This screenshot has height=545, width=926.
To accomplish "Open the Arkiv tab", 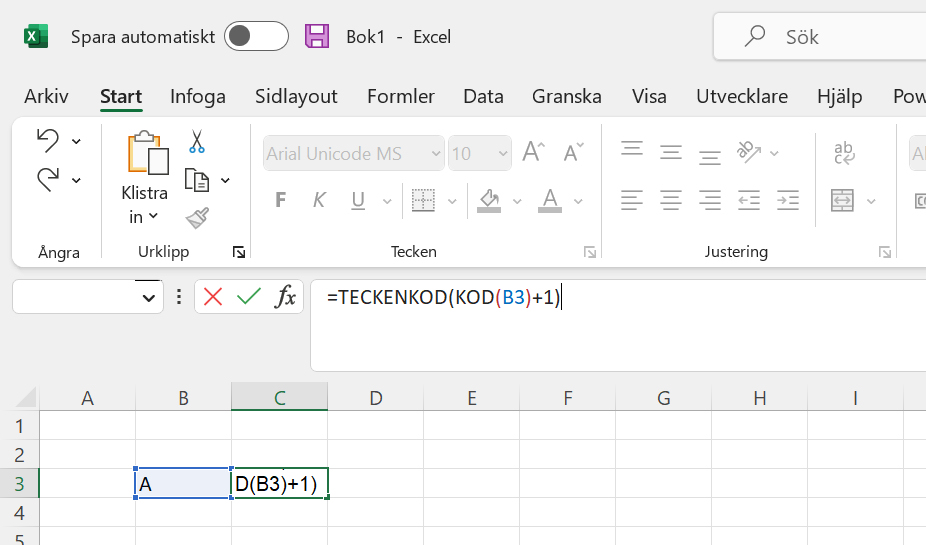I will pos(46,96).
